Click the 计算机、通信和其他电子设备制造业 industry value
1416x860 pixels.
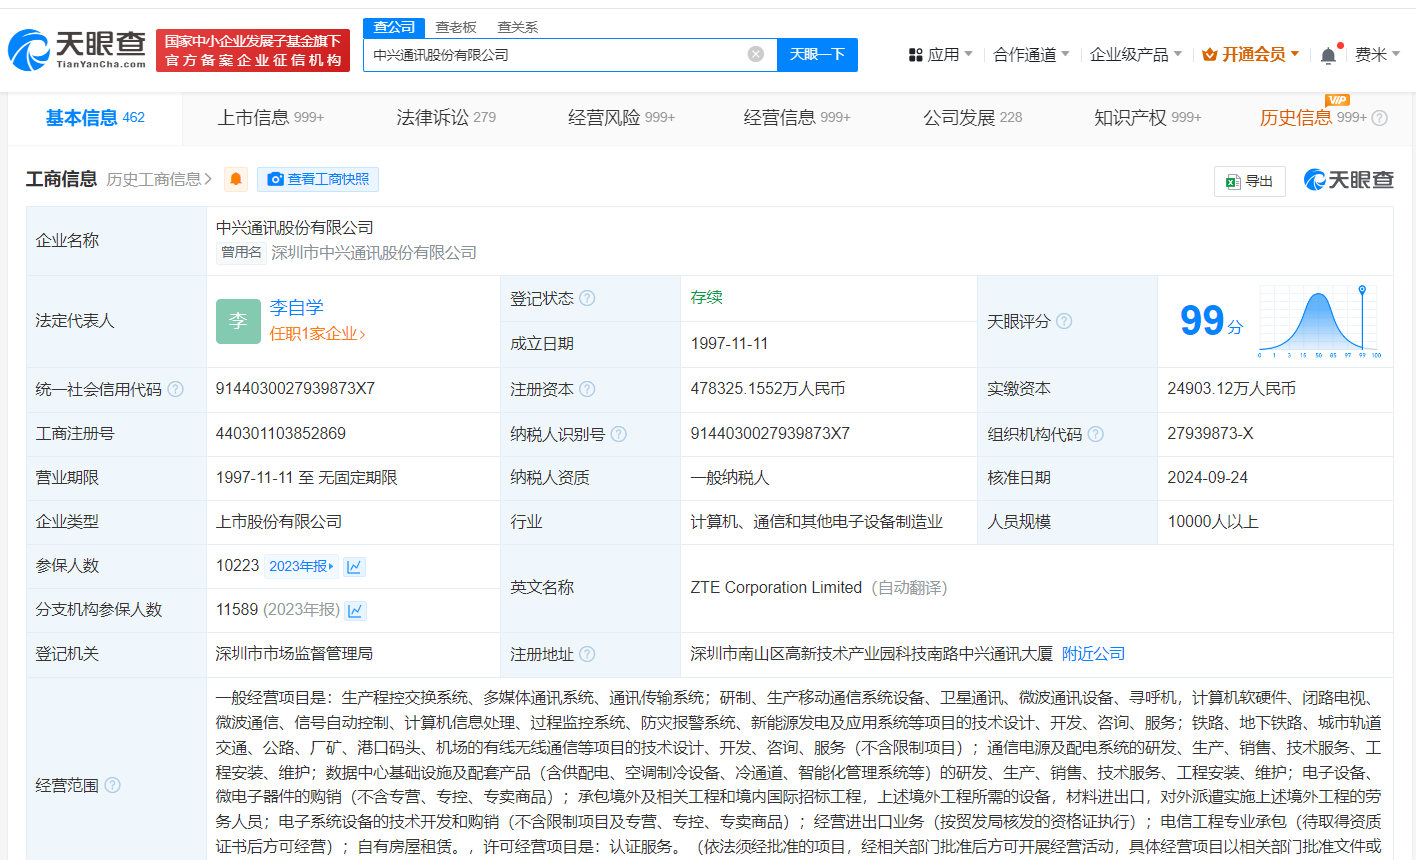tap(816, 522)
